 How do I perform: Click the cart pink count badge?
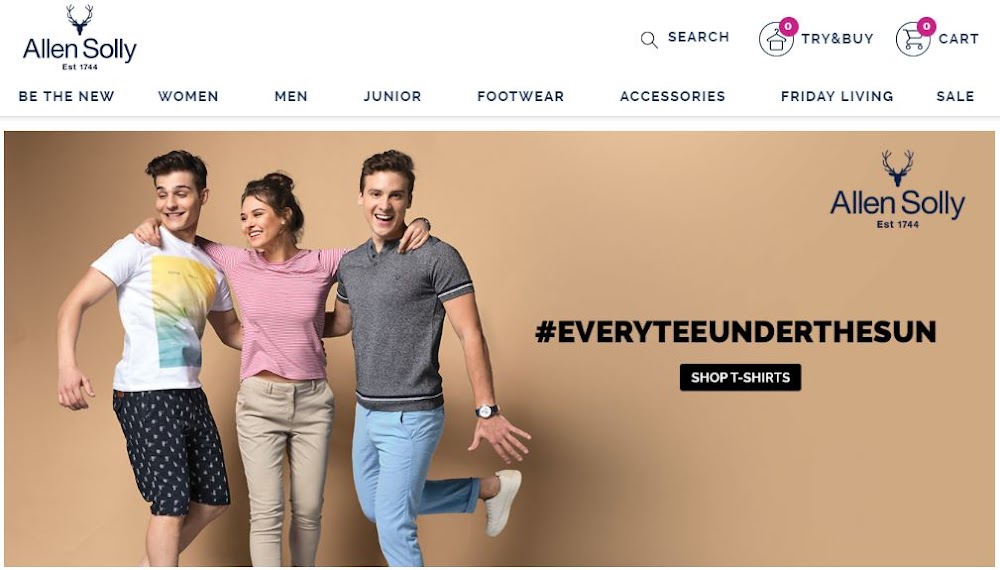coord(927,26)
